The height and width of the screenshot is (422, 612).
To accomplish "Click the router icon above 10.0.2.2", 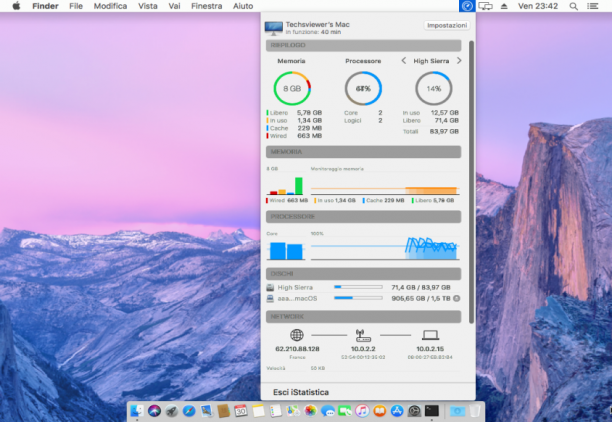I will (363, 335).
